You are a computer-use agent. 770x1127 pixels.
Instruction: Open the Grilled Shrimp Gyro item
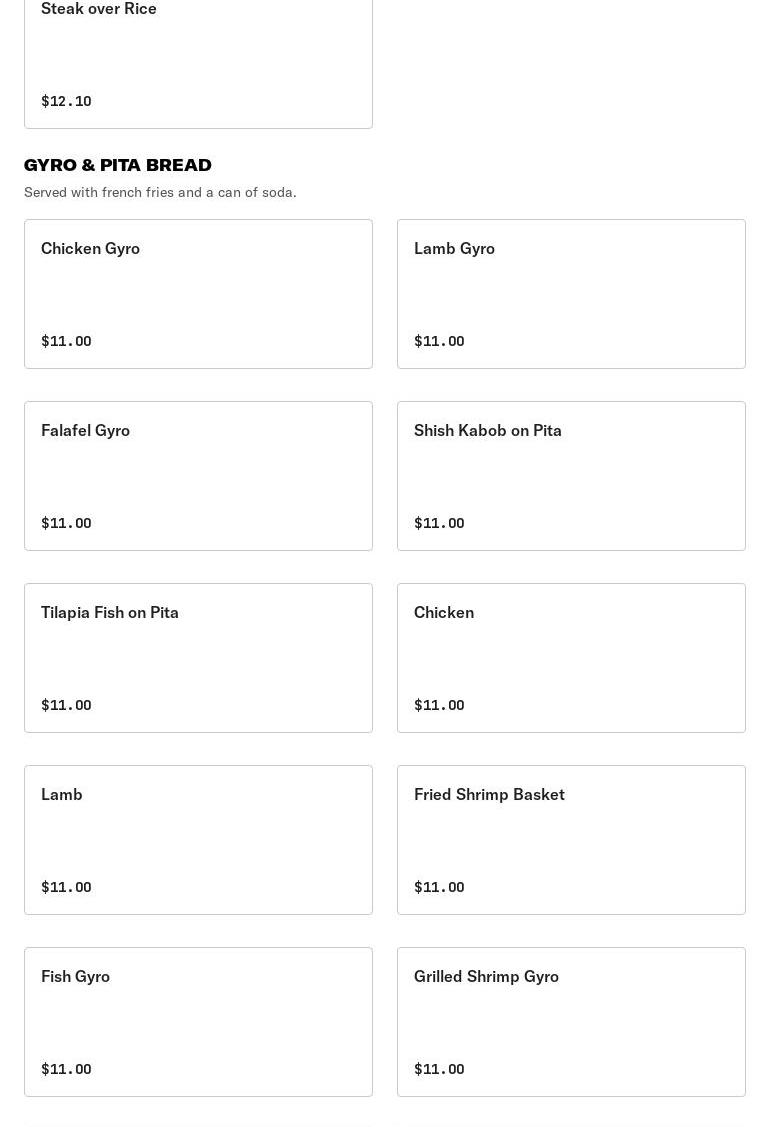pos(571,1021)
